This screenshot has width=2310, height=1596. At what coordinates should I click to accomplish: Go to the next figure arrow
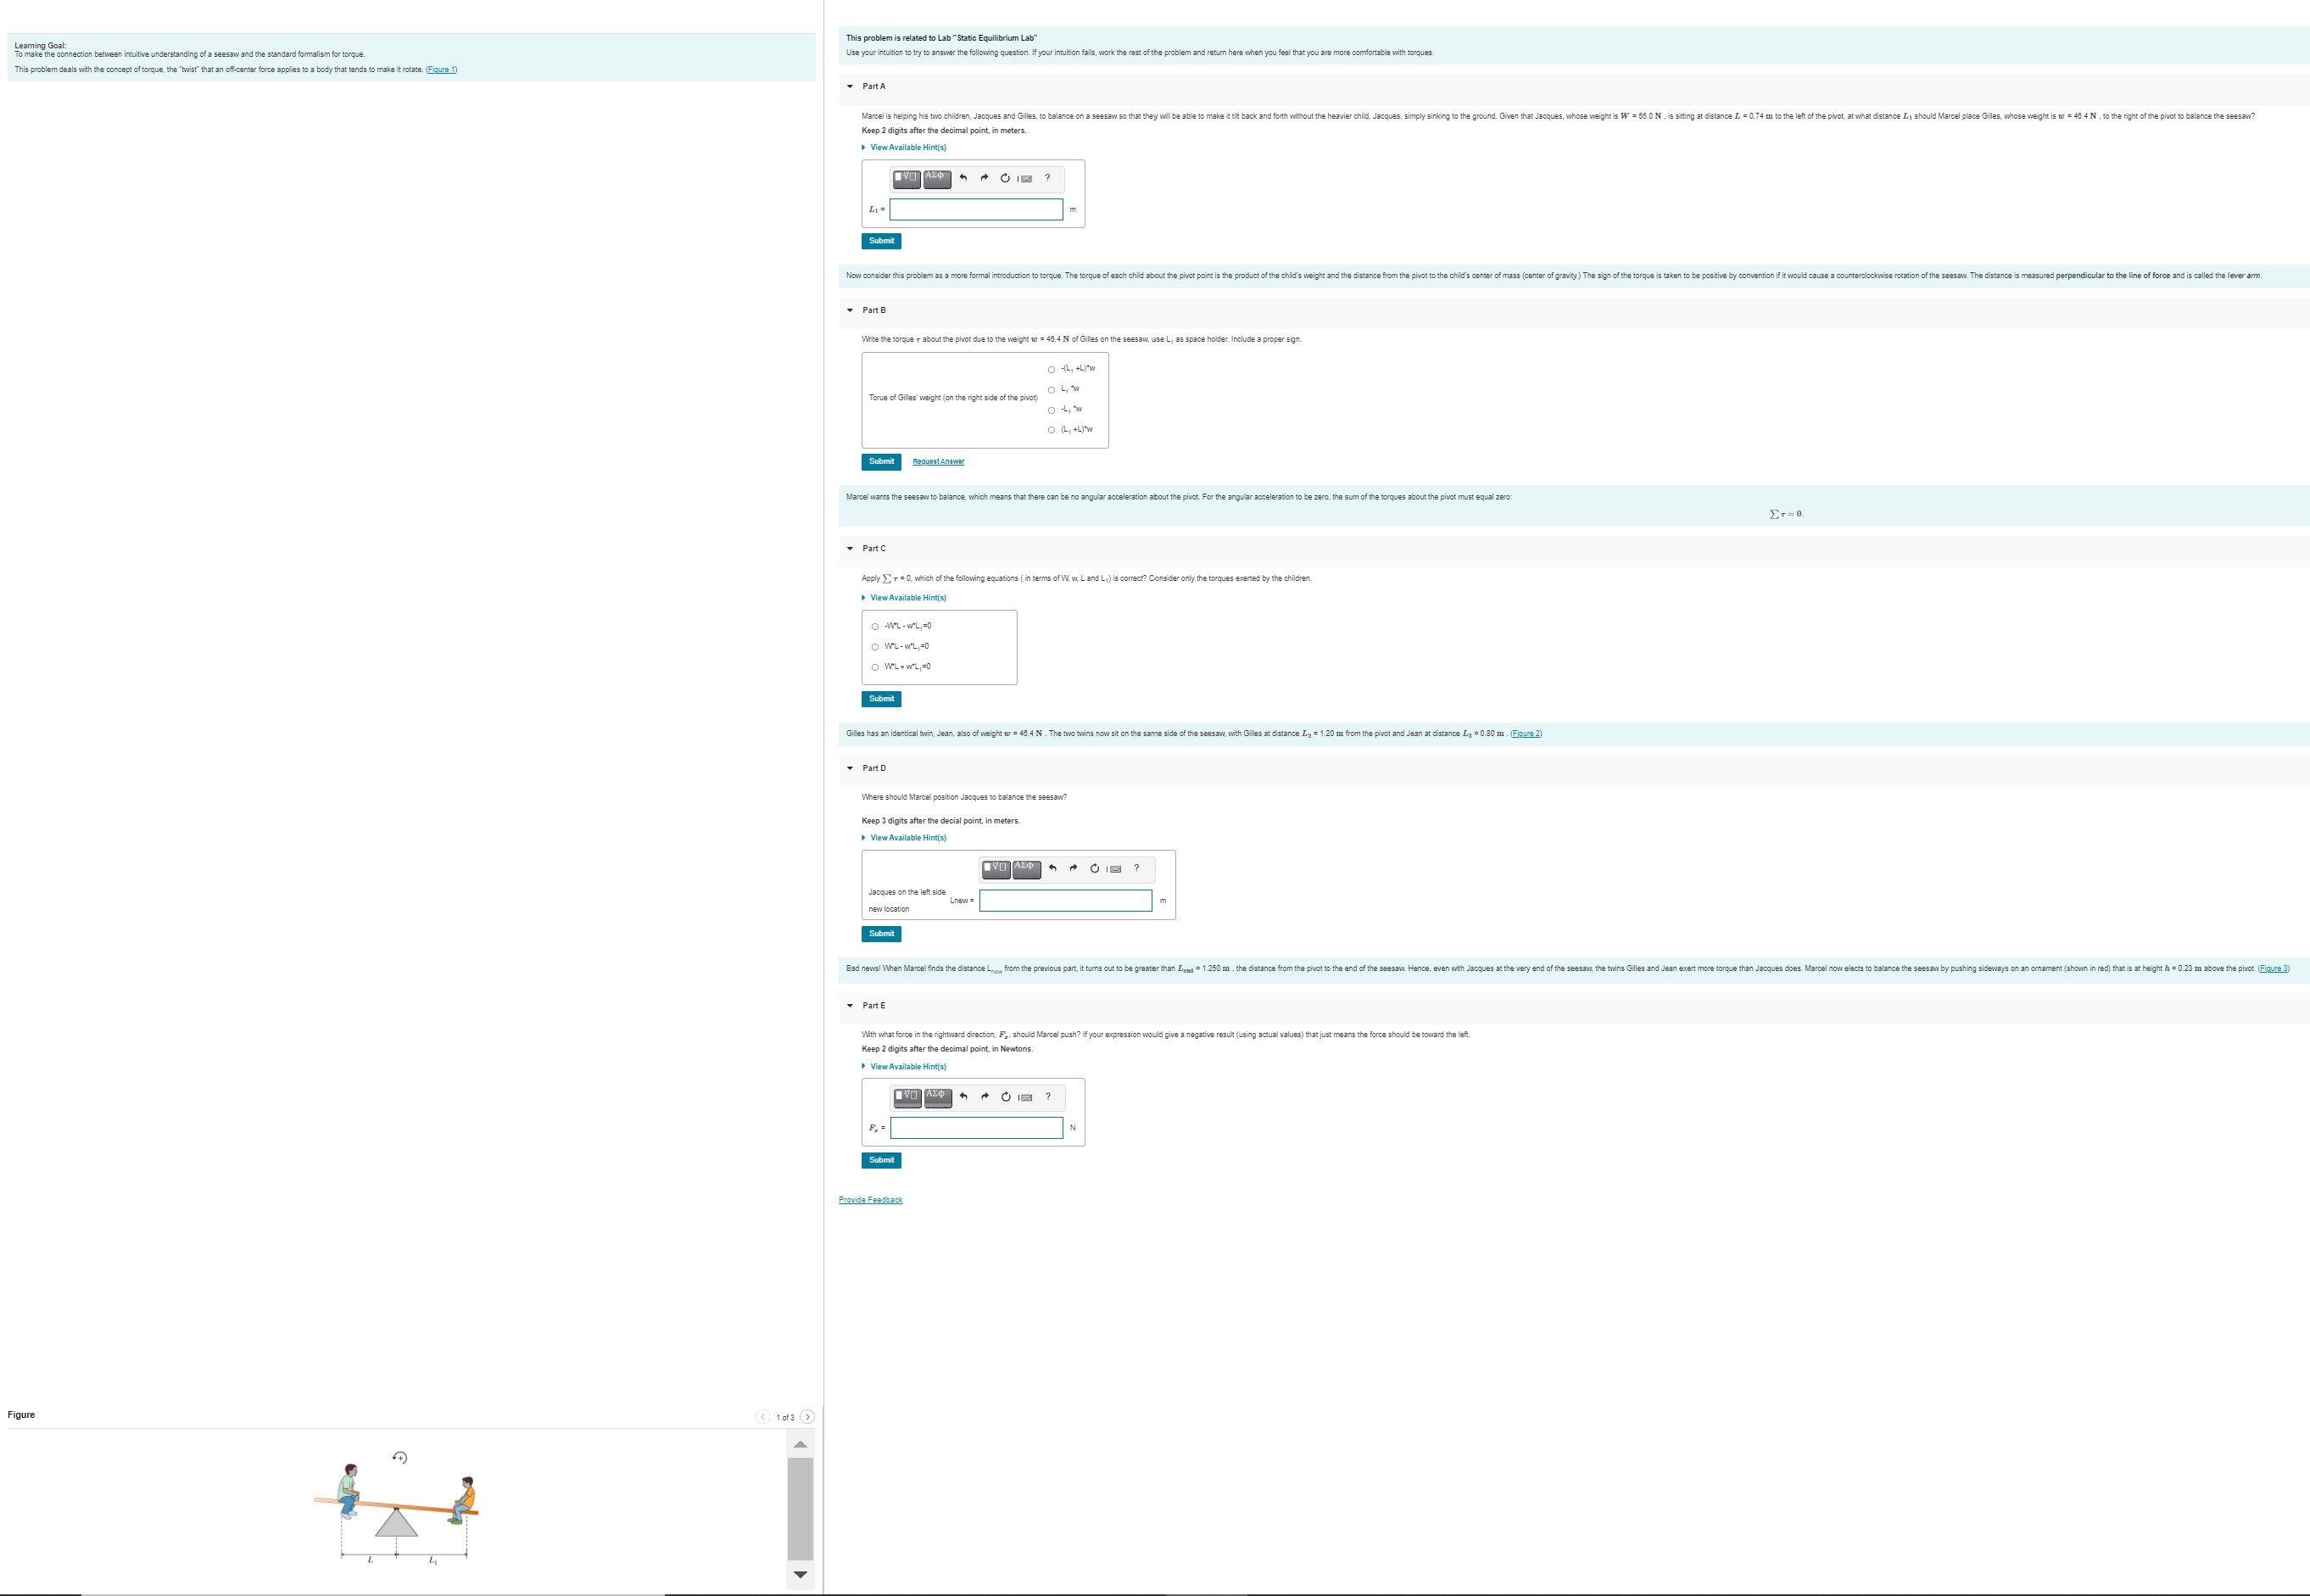[x=808, y=1417]
